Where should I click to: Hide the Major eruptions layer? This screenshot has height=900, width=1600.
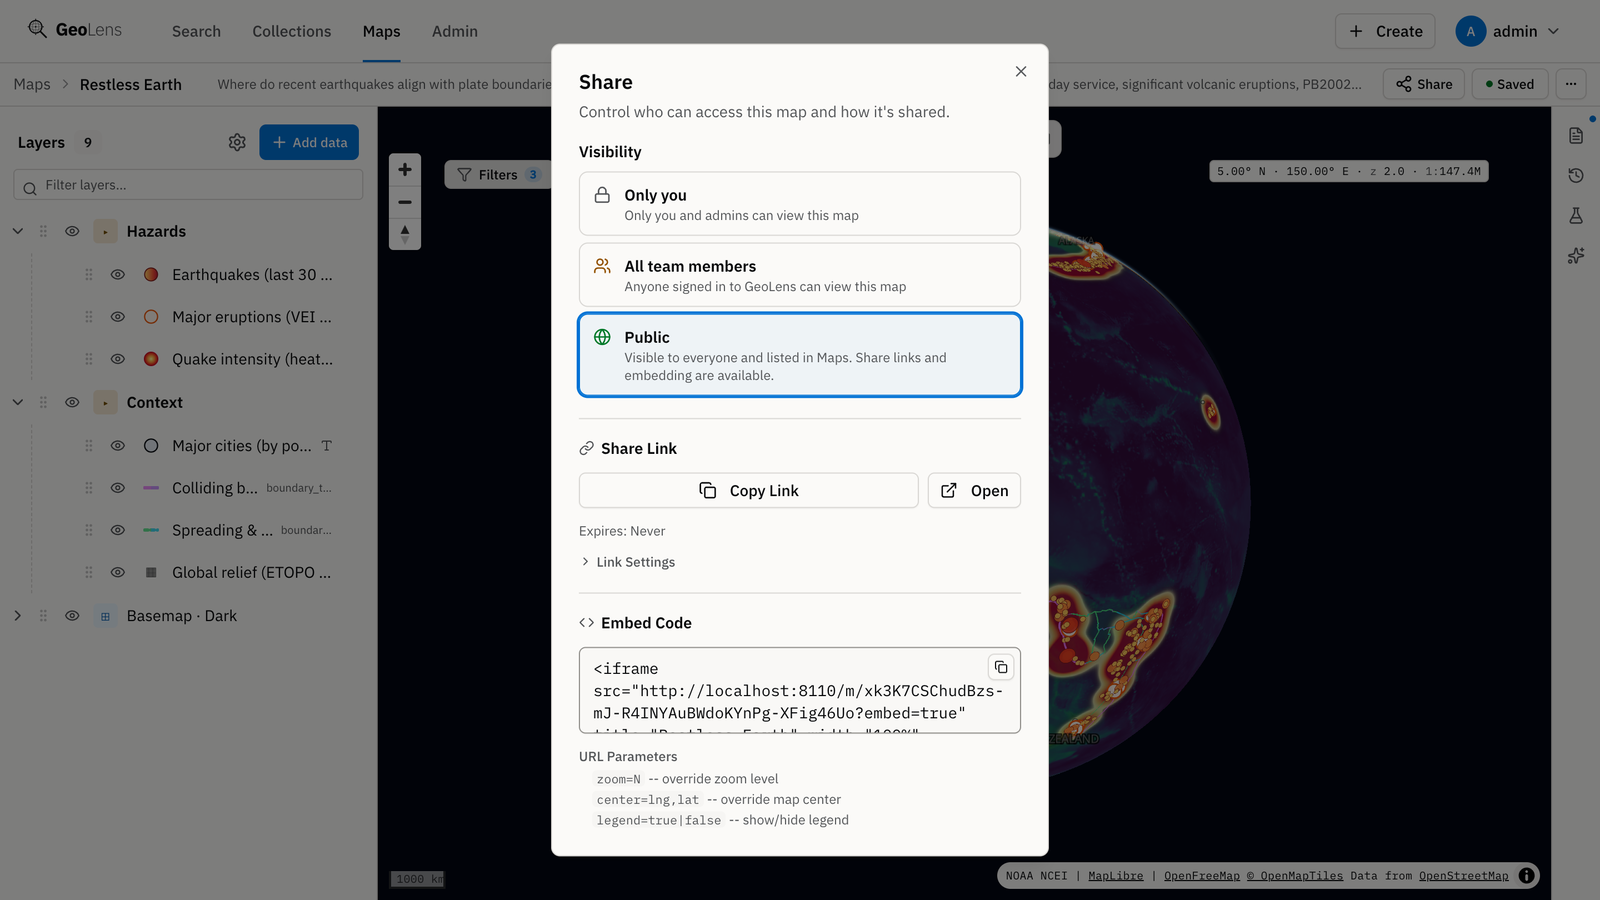(118, 317)
